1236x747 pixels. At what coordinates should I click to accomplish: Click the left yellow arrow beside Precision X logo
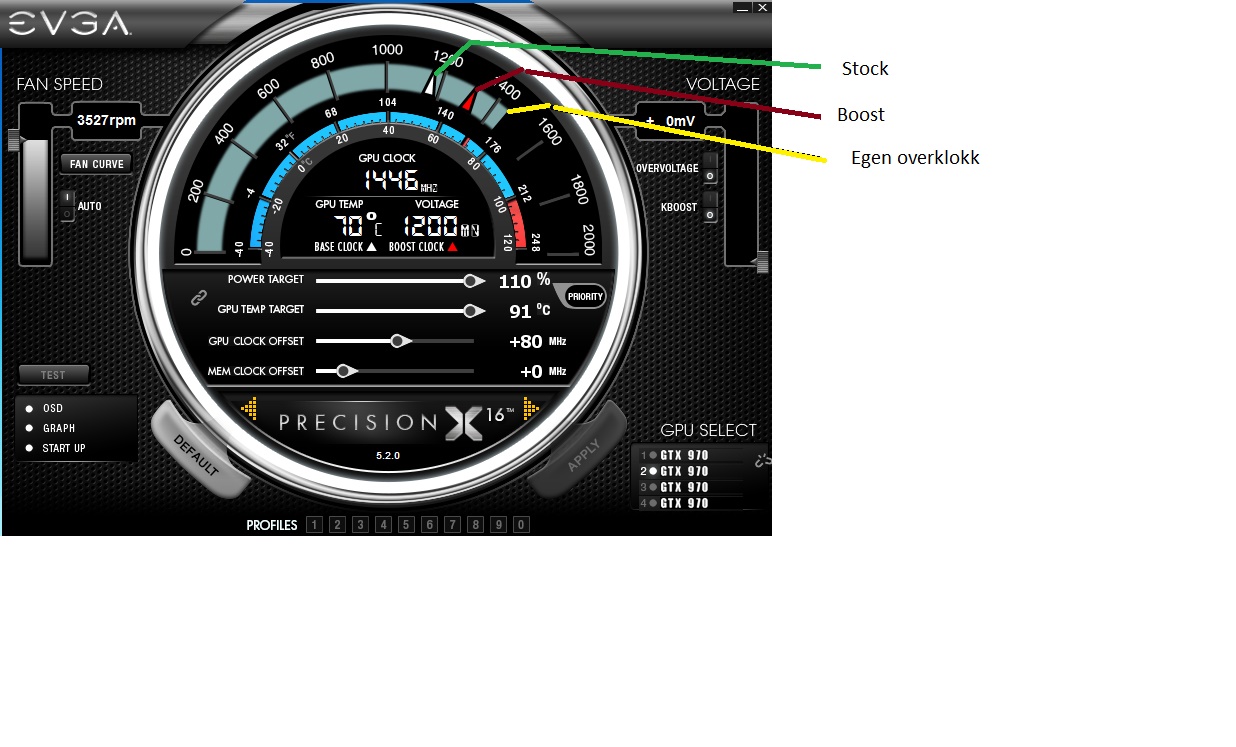tap(250, 408)
